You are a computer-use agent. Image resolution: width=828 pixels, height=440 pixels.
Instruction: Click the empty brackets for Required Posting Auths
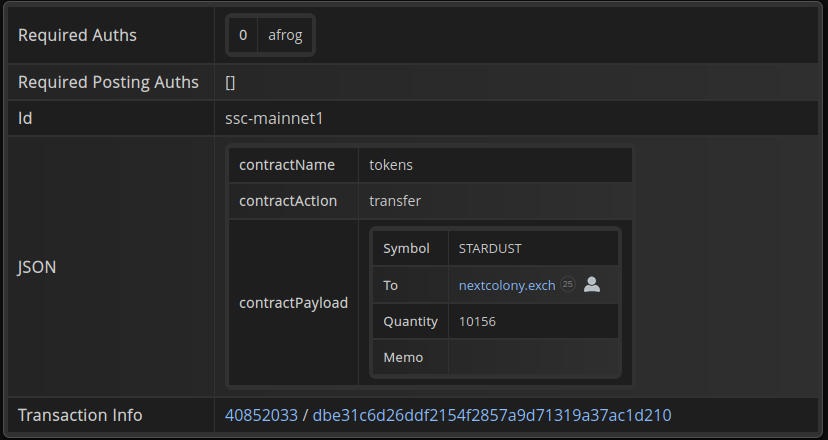[x=230, y=83]
